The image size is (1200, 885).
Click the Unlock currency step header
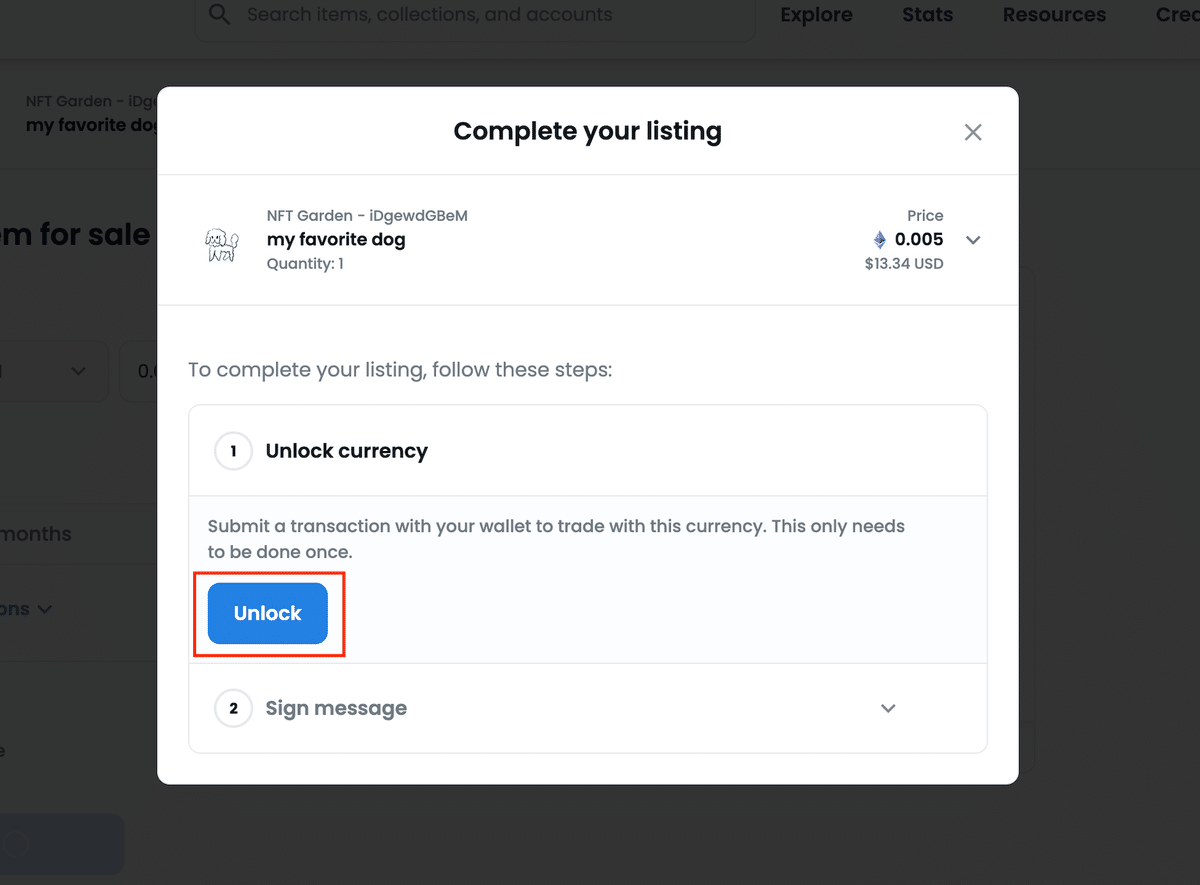click(588, 451)
